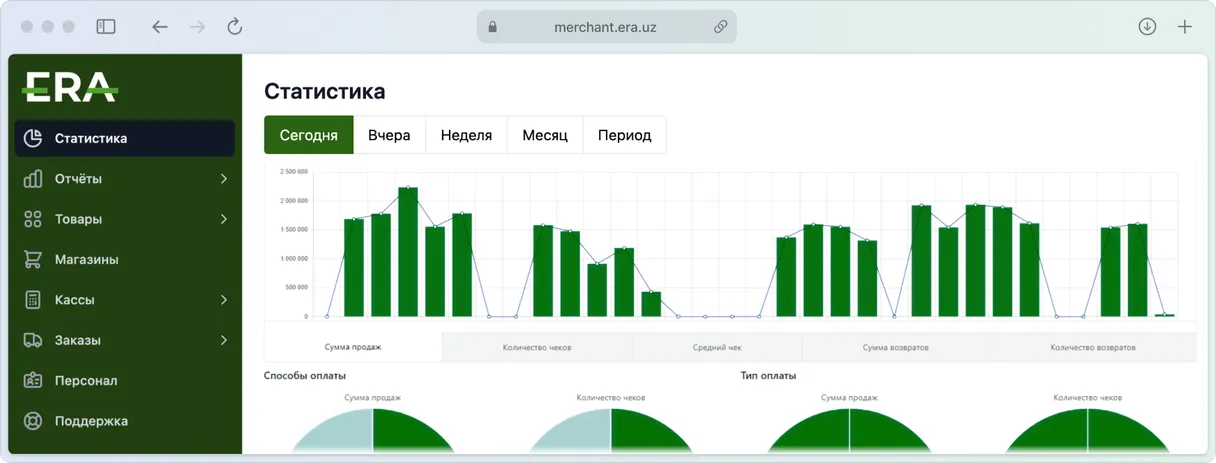This screenshot has height=463, width=1216.
Task: Select the Вчера period tab
Action: click(x=389, y=135)
